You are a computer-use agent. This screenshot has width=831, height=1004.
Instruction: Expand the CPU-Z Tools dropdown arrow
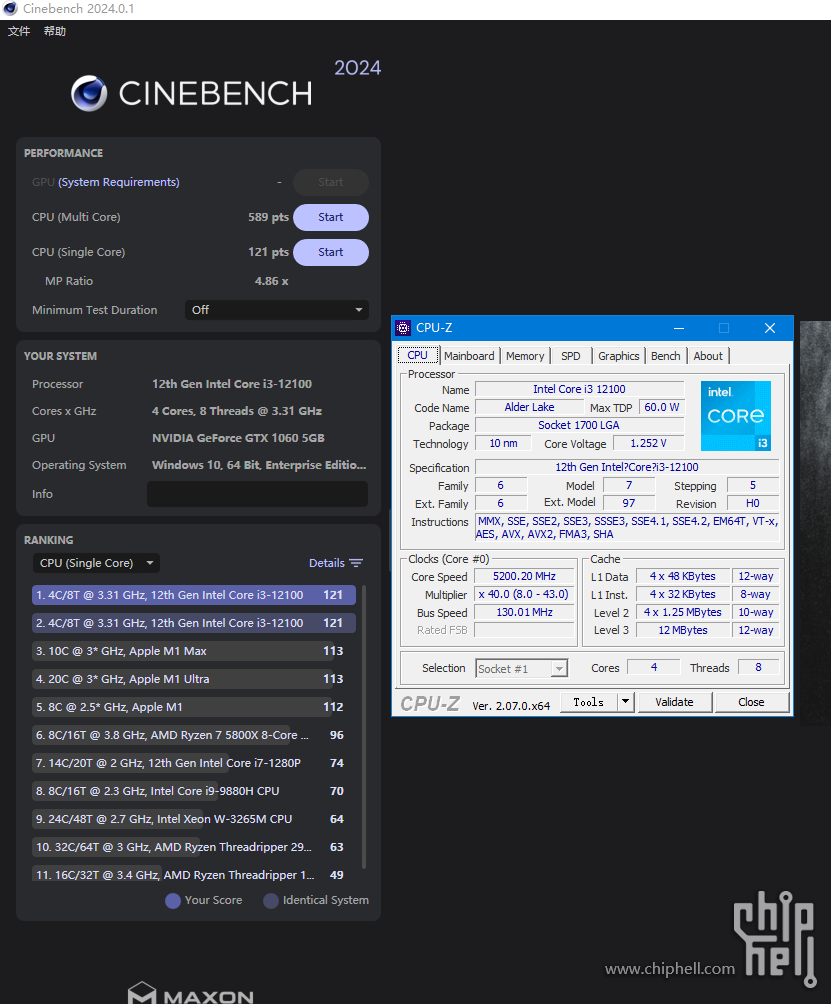625,702
